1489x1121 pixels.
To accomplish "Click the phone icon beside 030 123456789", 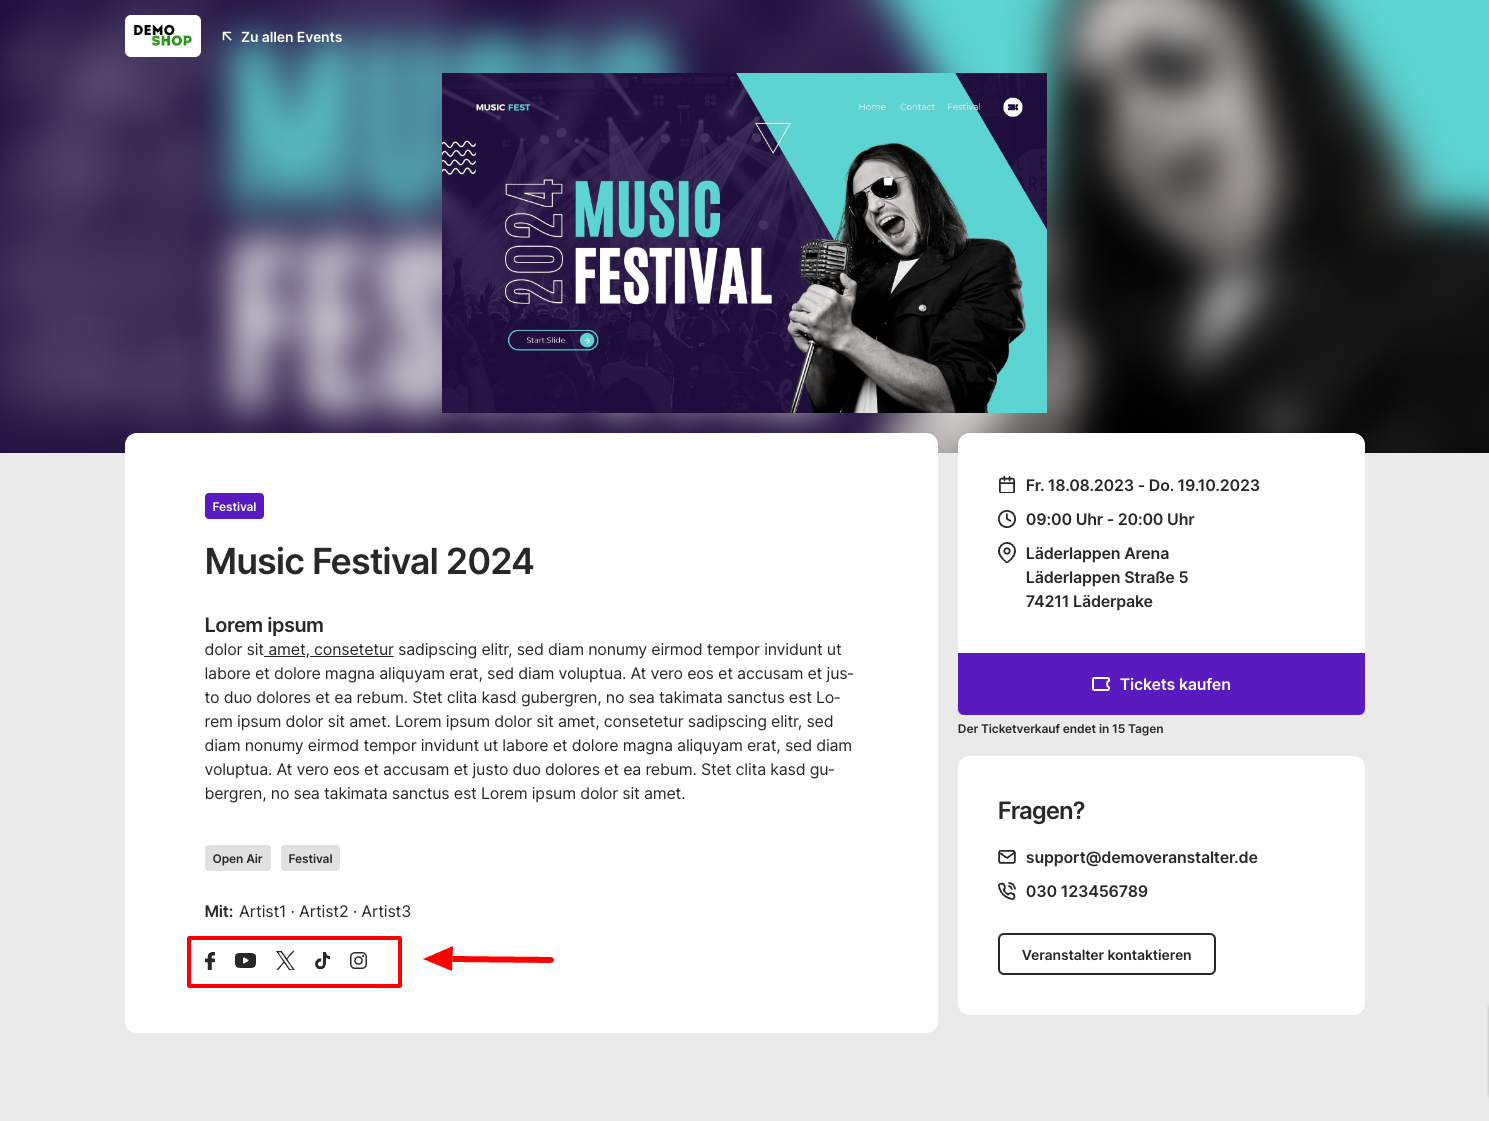I will click(x=1007, y=891).
